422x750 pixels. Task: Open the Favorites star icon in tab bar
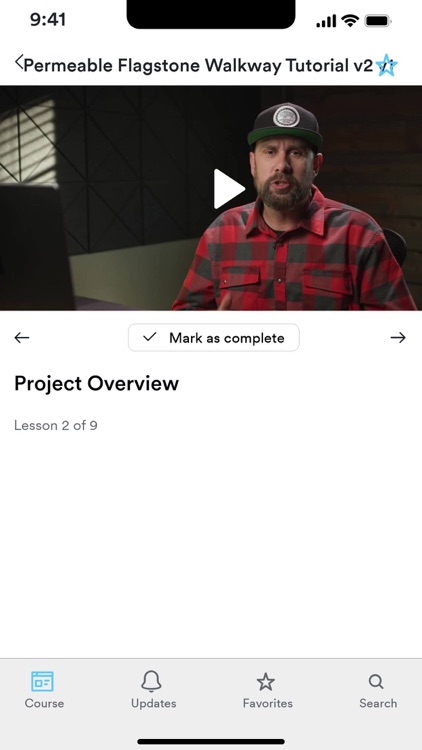pos(266,682)
